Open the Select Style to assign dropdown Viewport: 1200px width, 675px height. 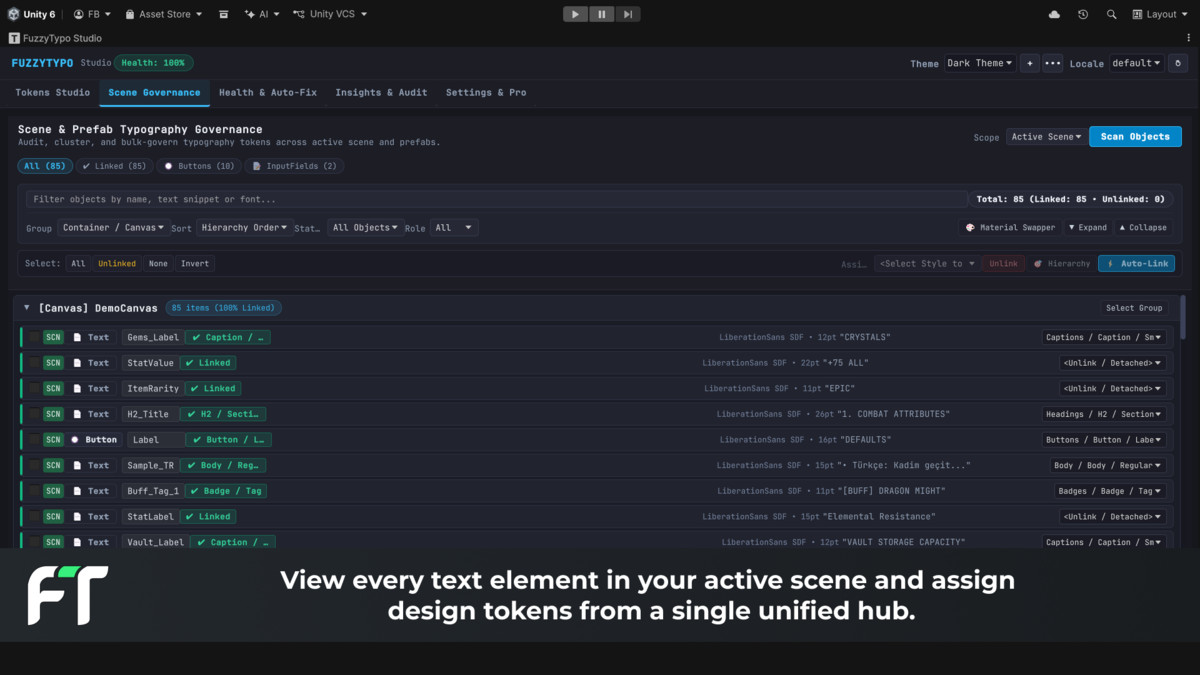click(925, 264)
